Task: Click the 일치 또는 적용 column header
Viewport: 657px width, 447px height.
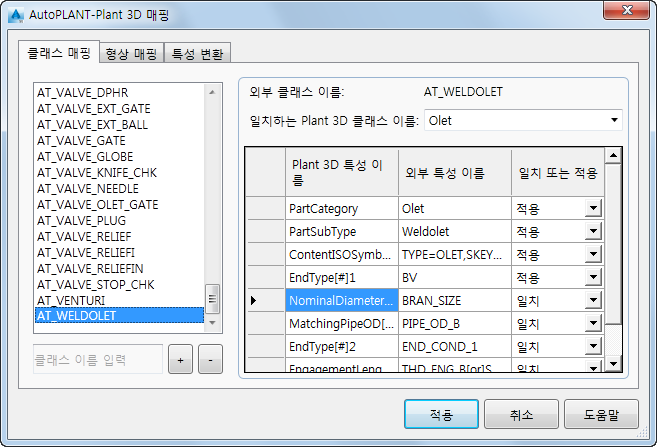Action: coord(558,172)
